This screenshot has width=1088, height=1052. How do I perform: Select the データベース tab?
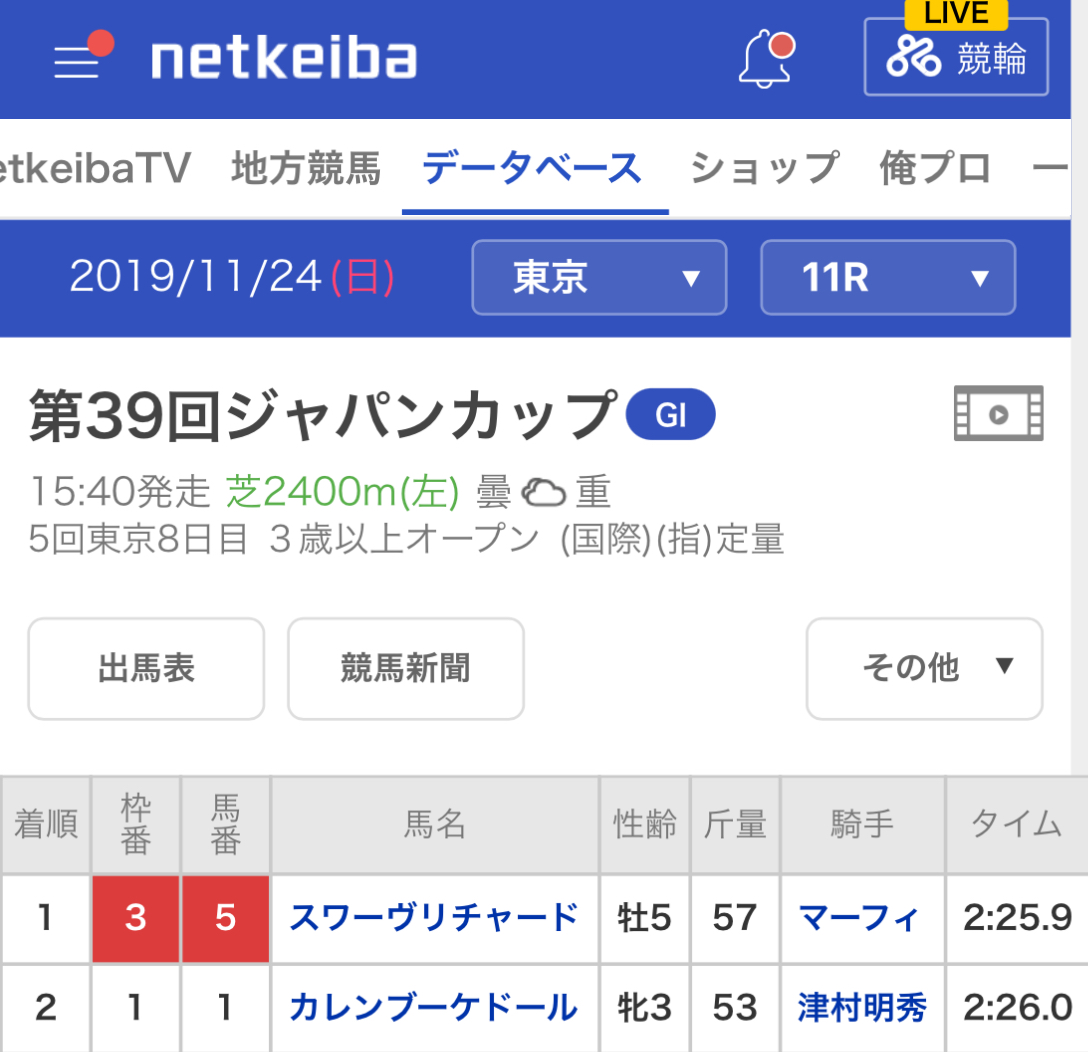point(533,169)
